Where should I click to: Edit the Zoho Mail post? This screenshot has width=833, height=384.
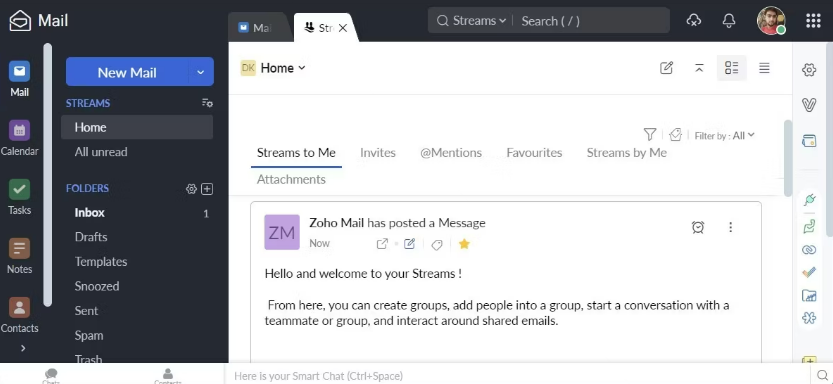[409, 244]
